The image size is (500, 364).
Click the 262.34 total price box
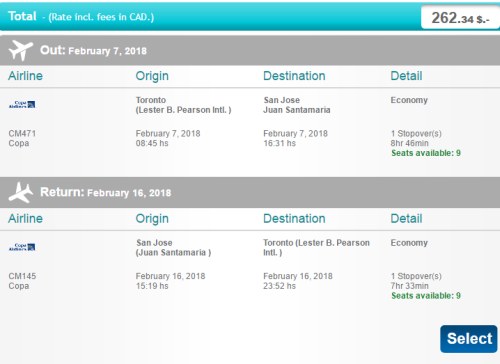460,18
